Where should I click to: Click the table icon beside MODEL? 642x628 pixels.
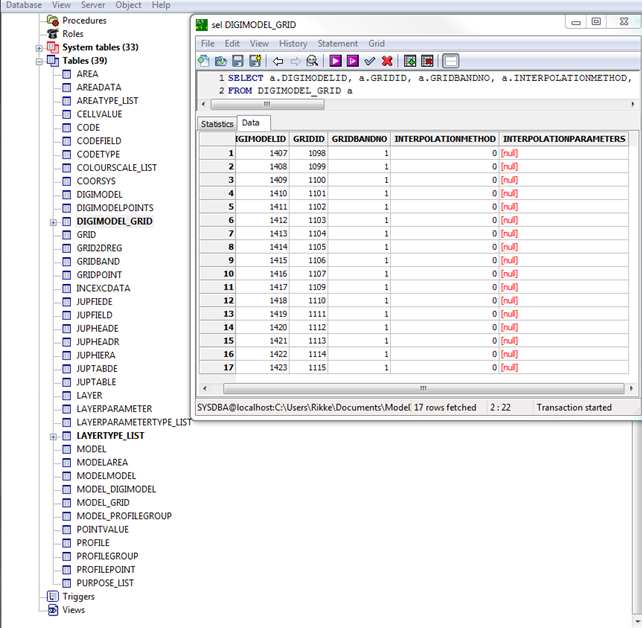coord(66,449)
